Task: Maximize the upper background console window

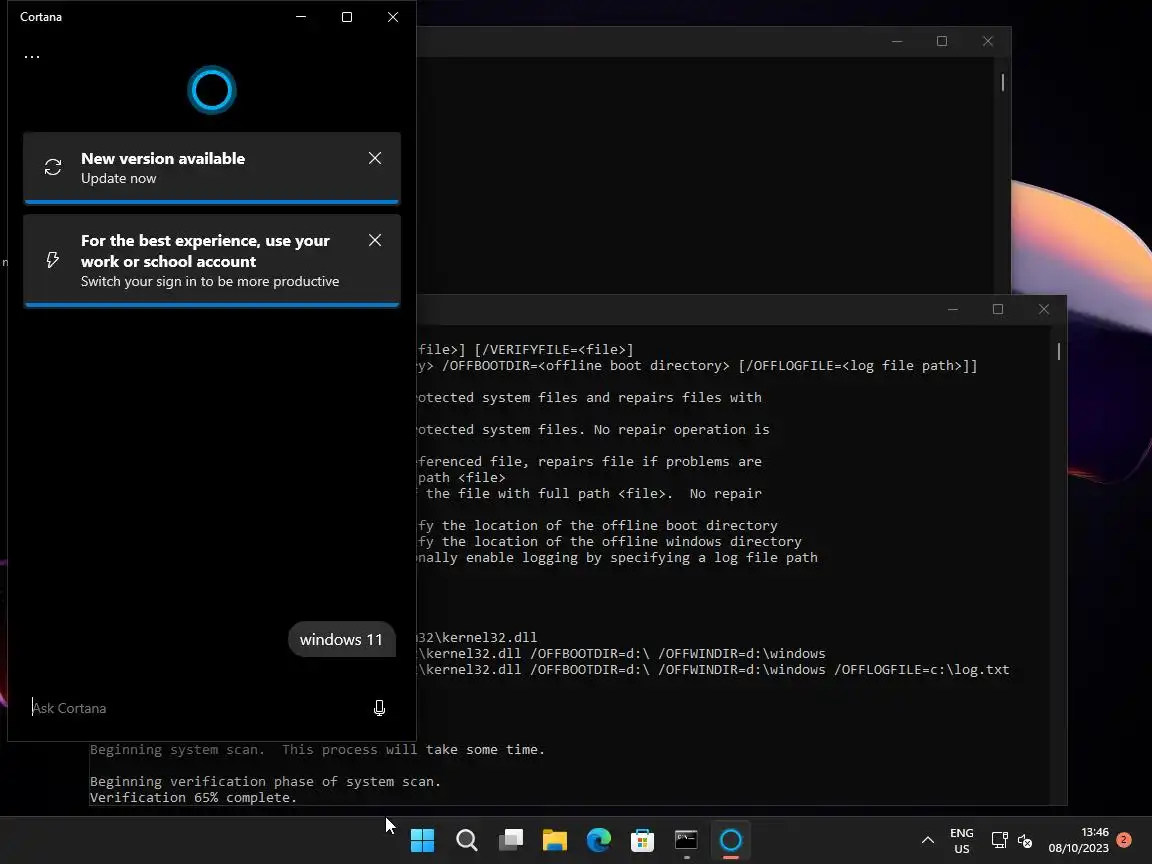Action: pos(942,41)
